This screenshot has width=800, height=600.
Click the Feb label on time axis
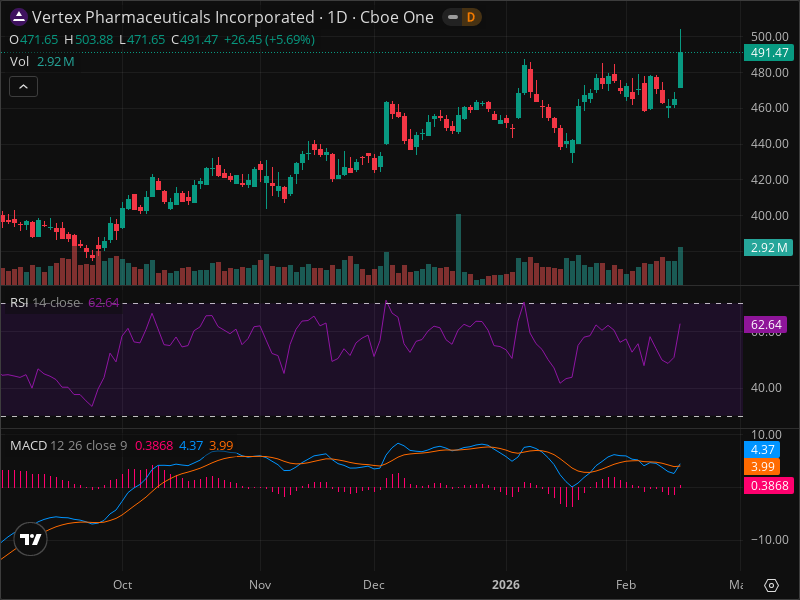(x=626, y=585)
